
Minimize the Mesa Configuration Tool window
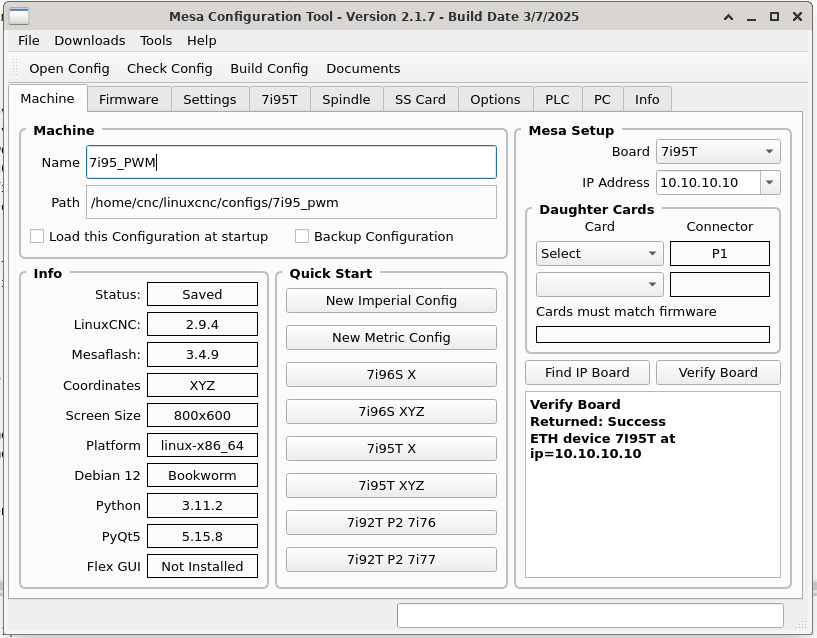point(751,17)
